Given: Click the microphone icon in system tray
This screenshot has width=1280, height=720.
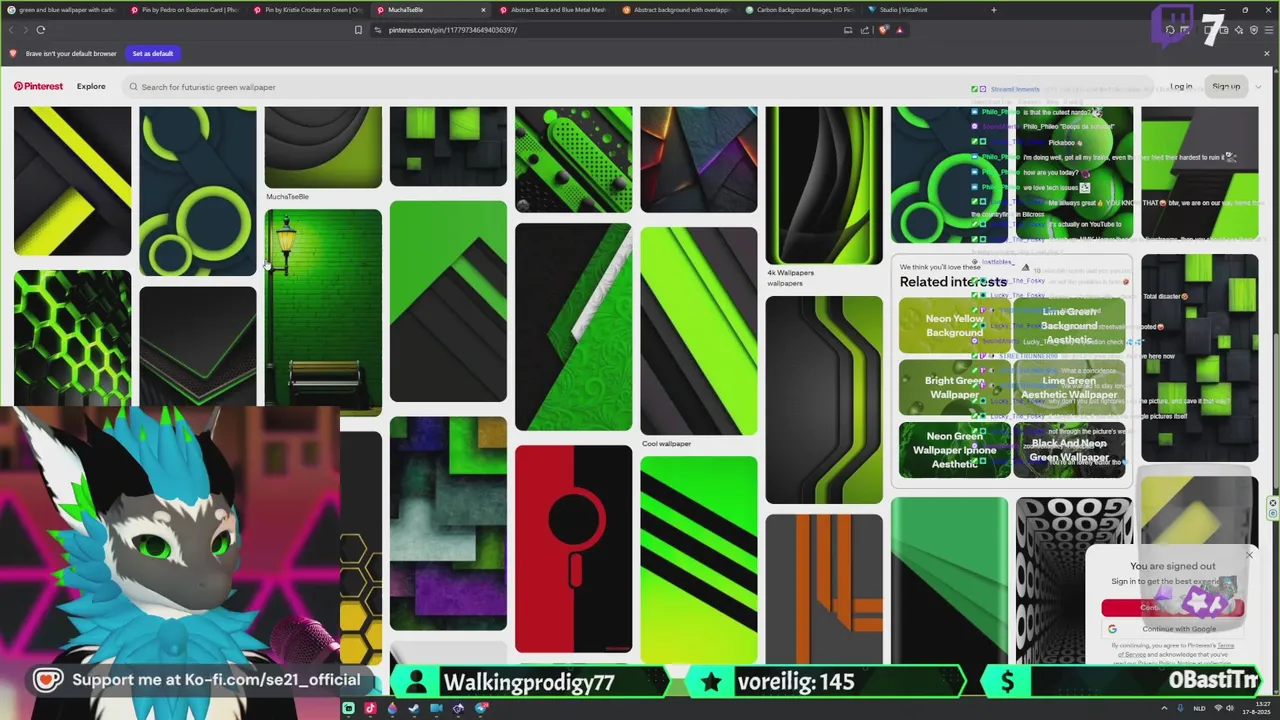Looking at the screenshot, I should point(1180,708).
